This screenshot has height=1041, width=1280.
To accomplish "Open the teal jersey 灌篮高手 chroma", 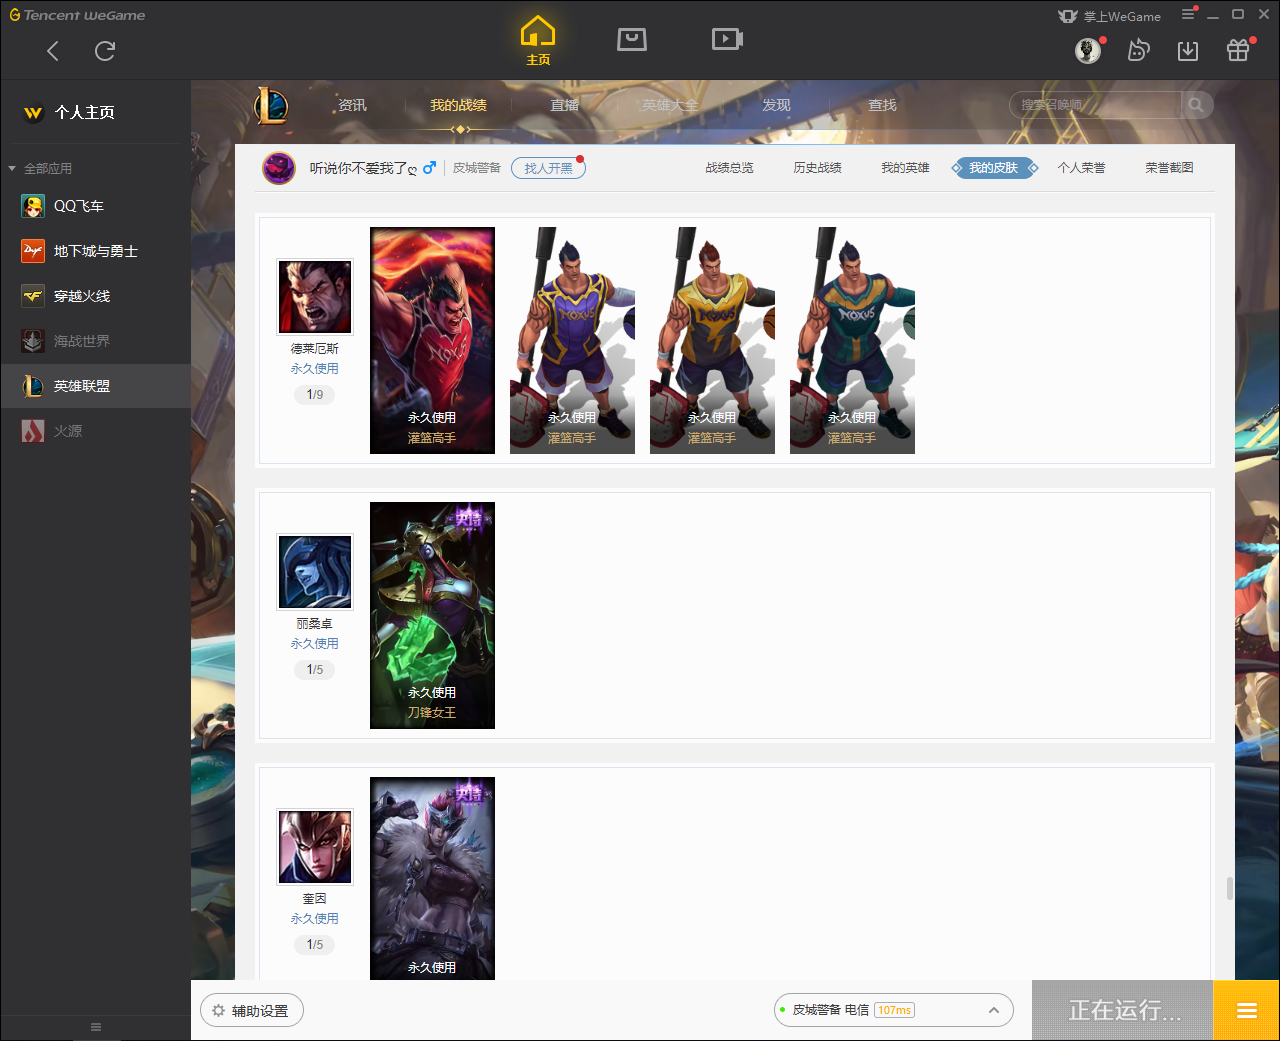I will tap(852, 340).
